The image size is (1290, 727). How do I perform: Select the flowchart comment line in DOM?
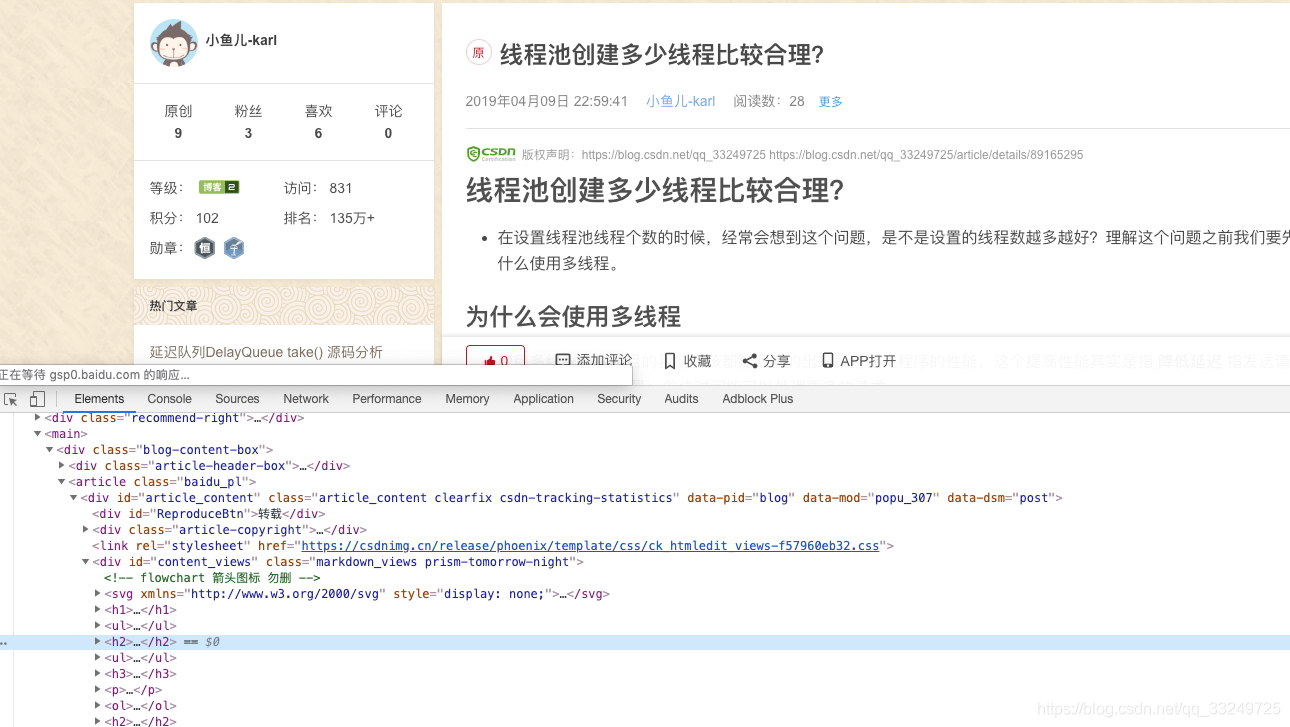pyautogui.click(x=212, y=578)
